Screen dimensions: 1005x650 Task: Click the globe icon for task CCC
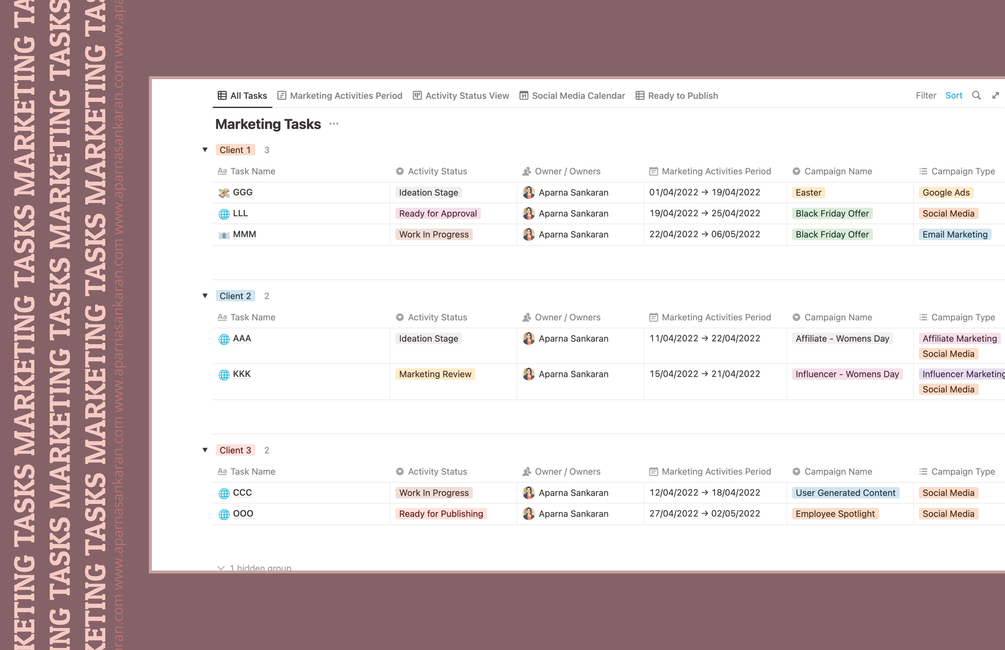coord(224,494)
